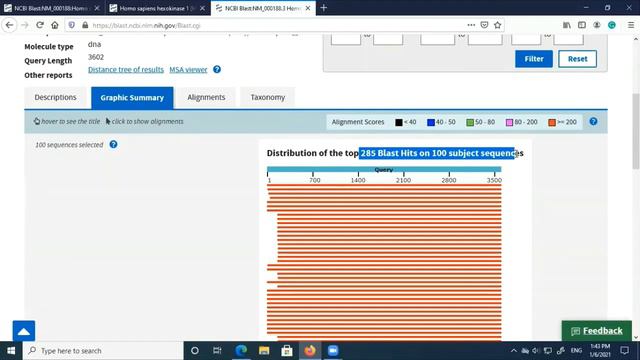Open the Firefox hamburger menu

click(631, 25)
